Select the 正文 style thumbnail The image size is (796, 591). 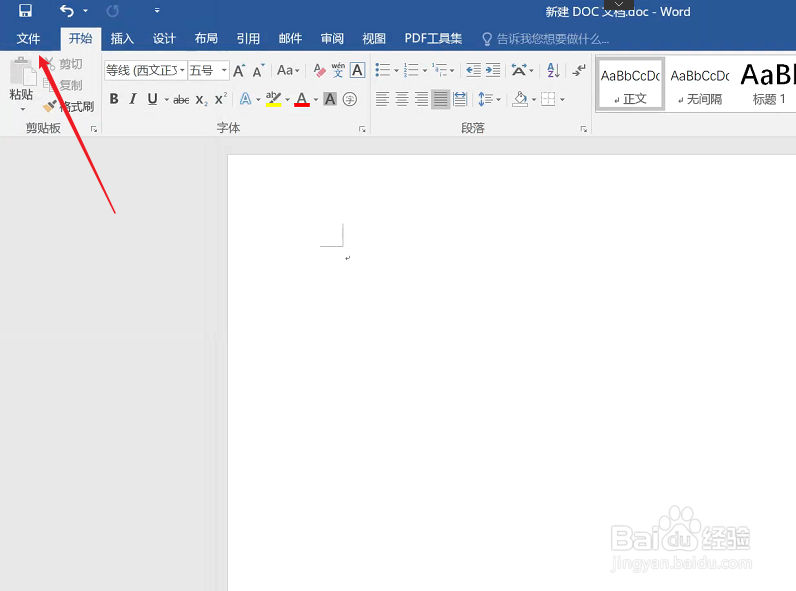pos(630,84)
